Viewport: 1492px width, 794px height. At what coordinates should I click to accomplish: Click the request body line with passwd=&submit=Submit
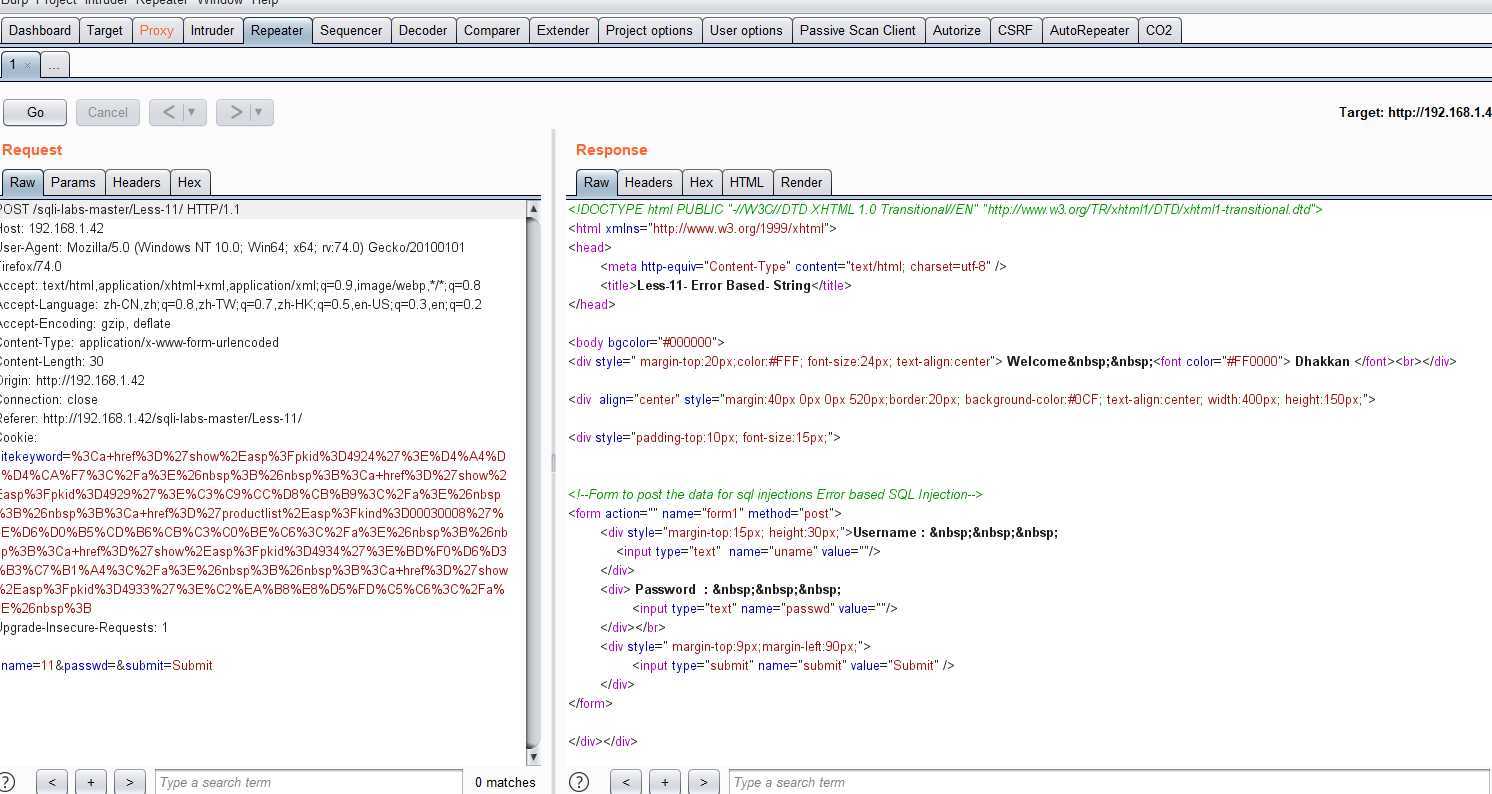(106, 665)
